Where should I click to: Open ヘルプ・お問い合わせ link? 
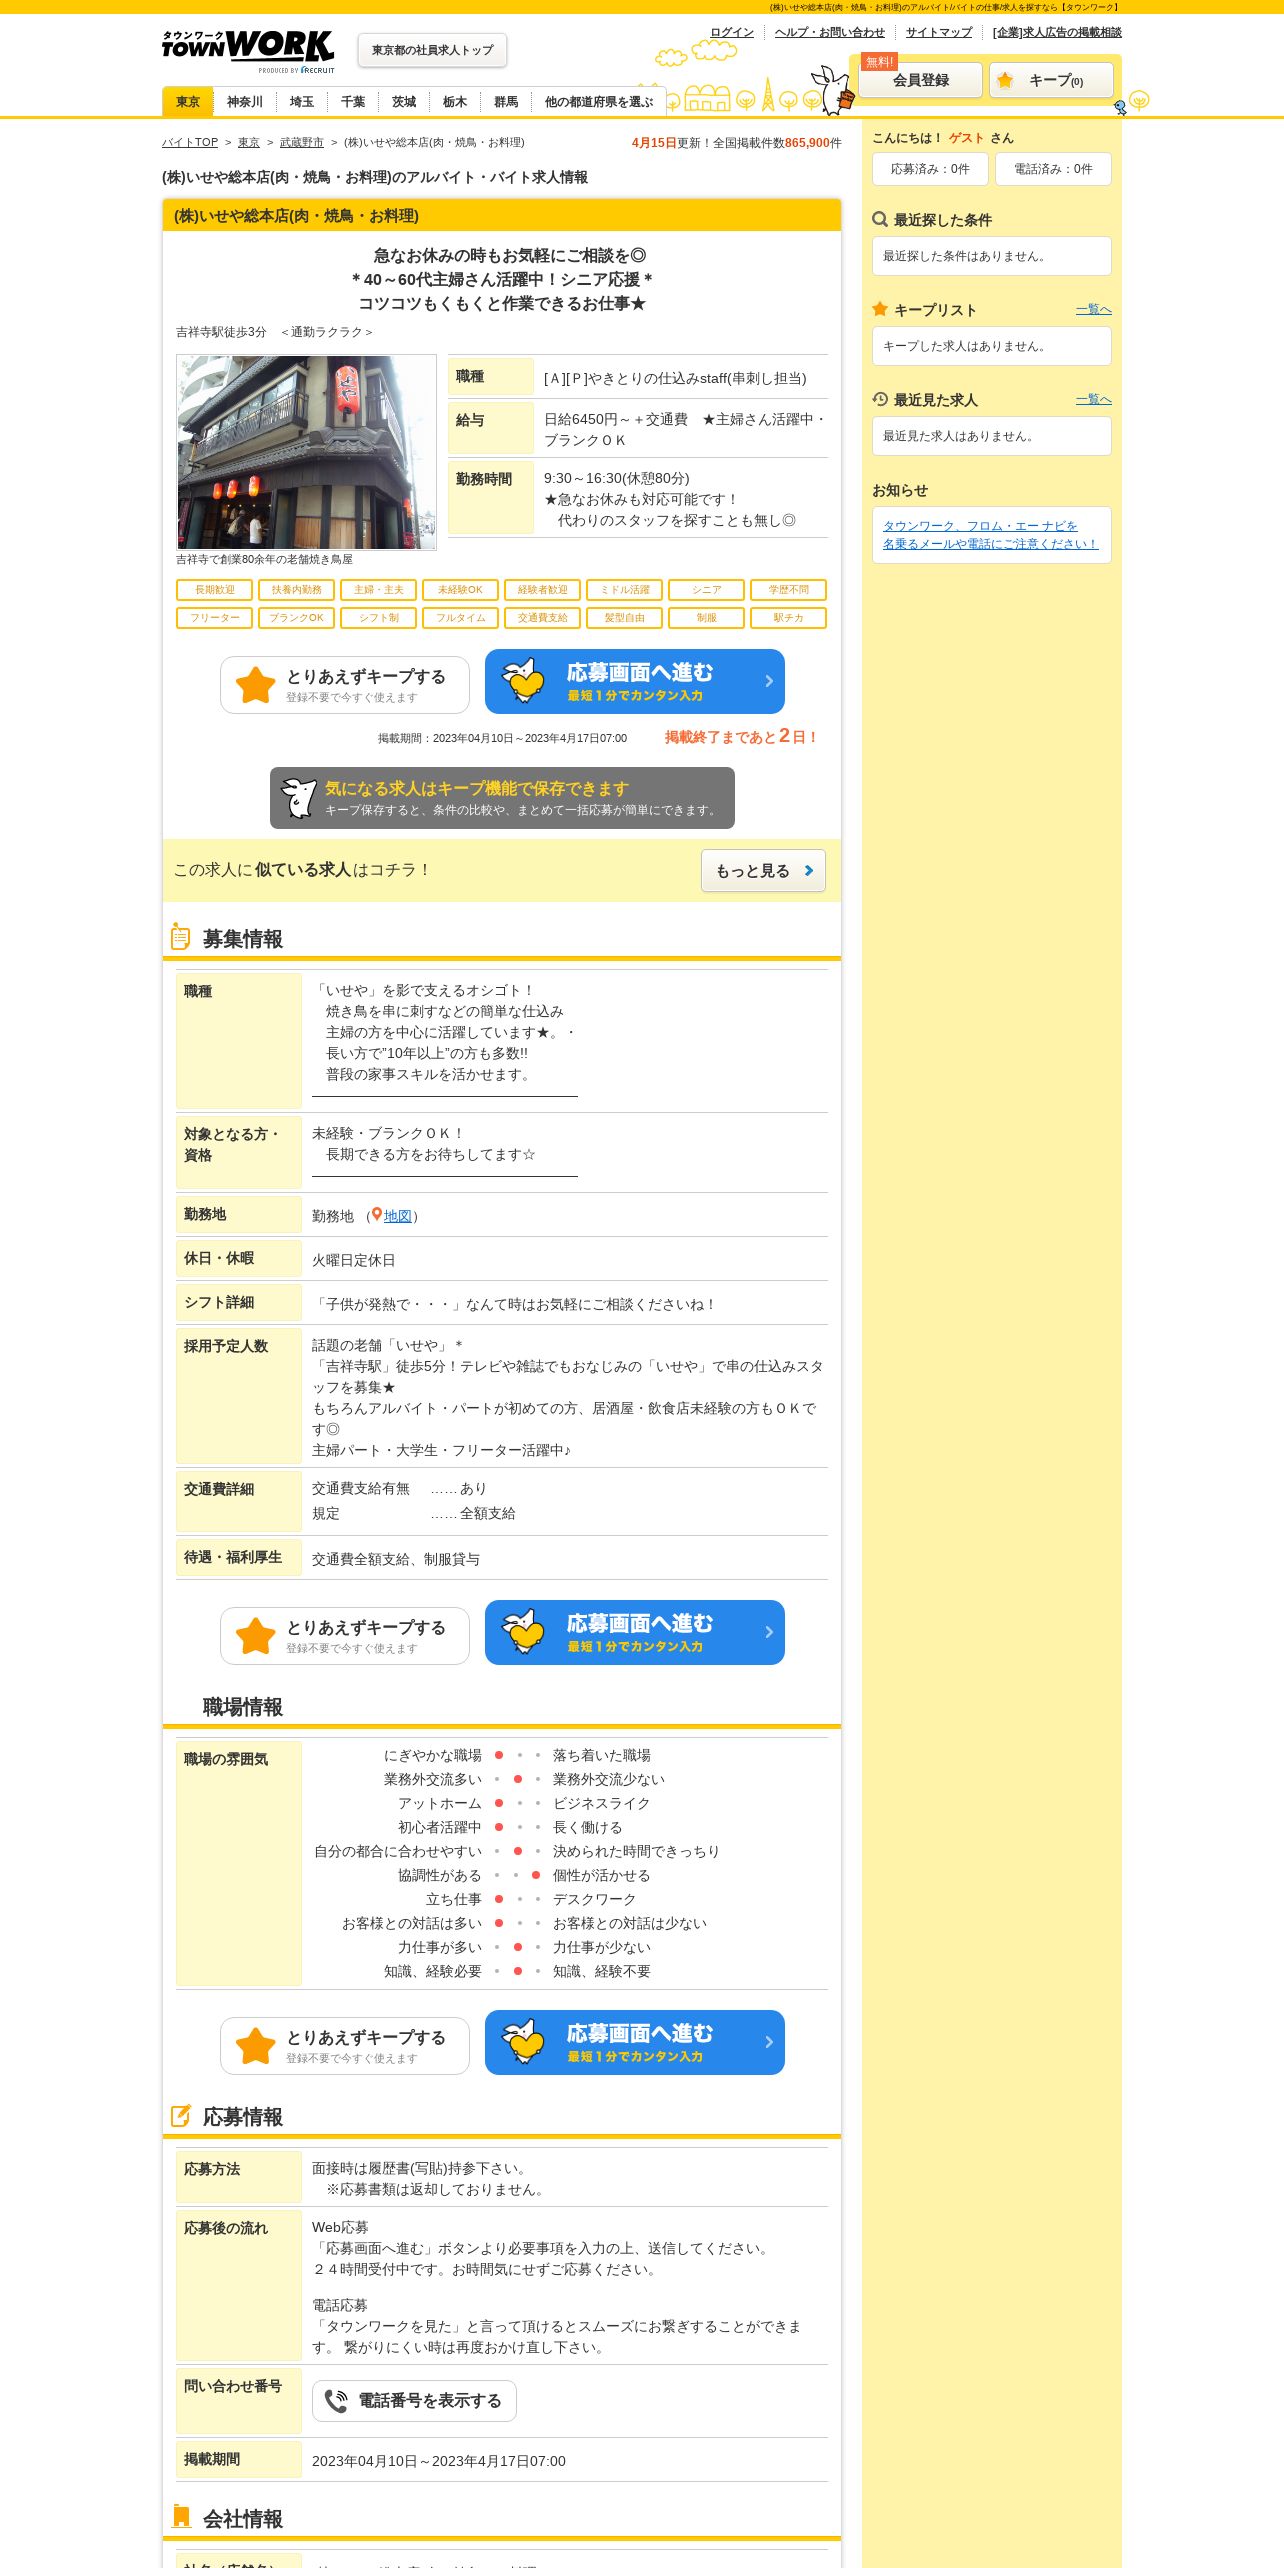coord(829,32)
